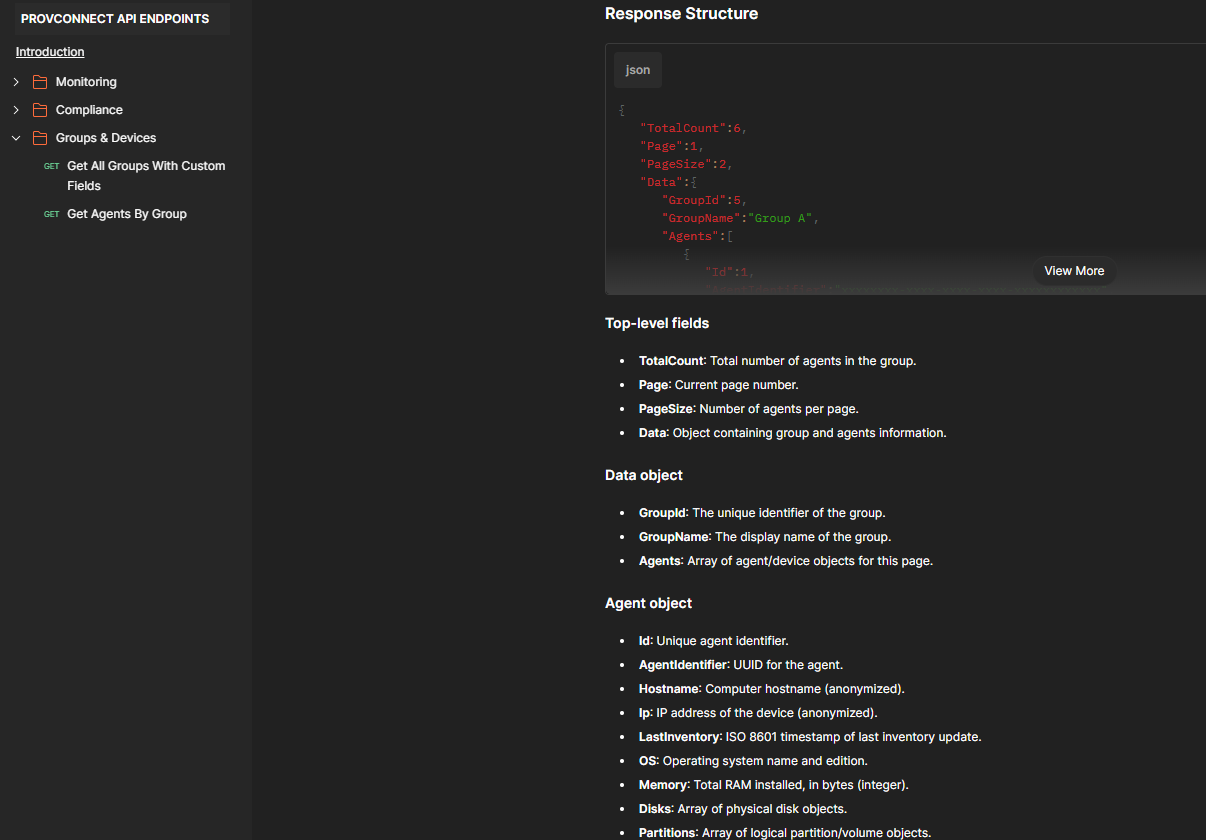The height and width of the screenshot is (840, 1206).
Task: Collapse the Groups & Devices chevron
Action: [x=16, y=138]
